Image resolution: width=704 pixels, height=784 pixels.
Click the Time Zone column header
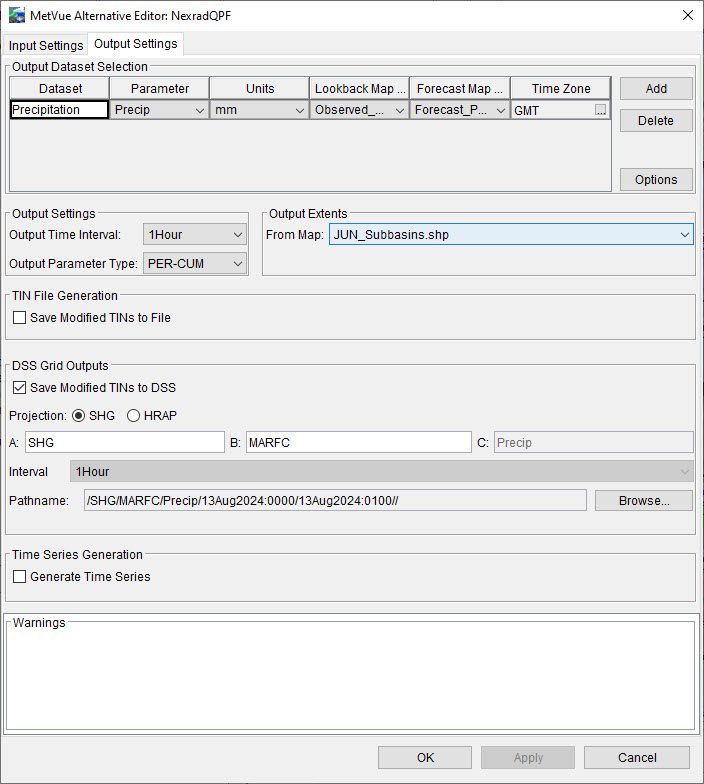click(x=560, y=88)
